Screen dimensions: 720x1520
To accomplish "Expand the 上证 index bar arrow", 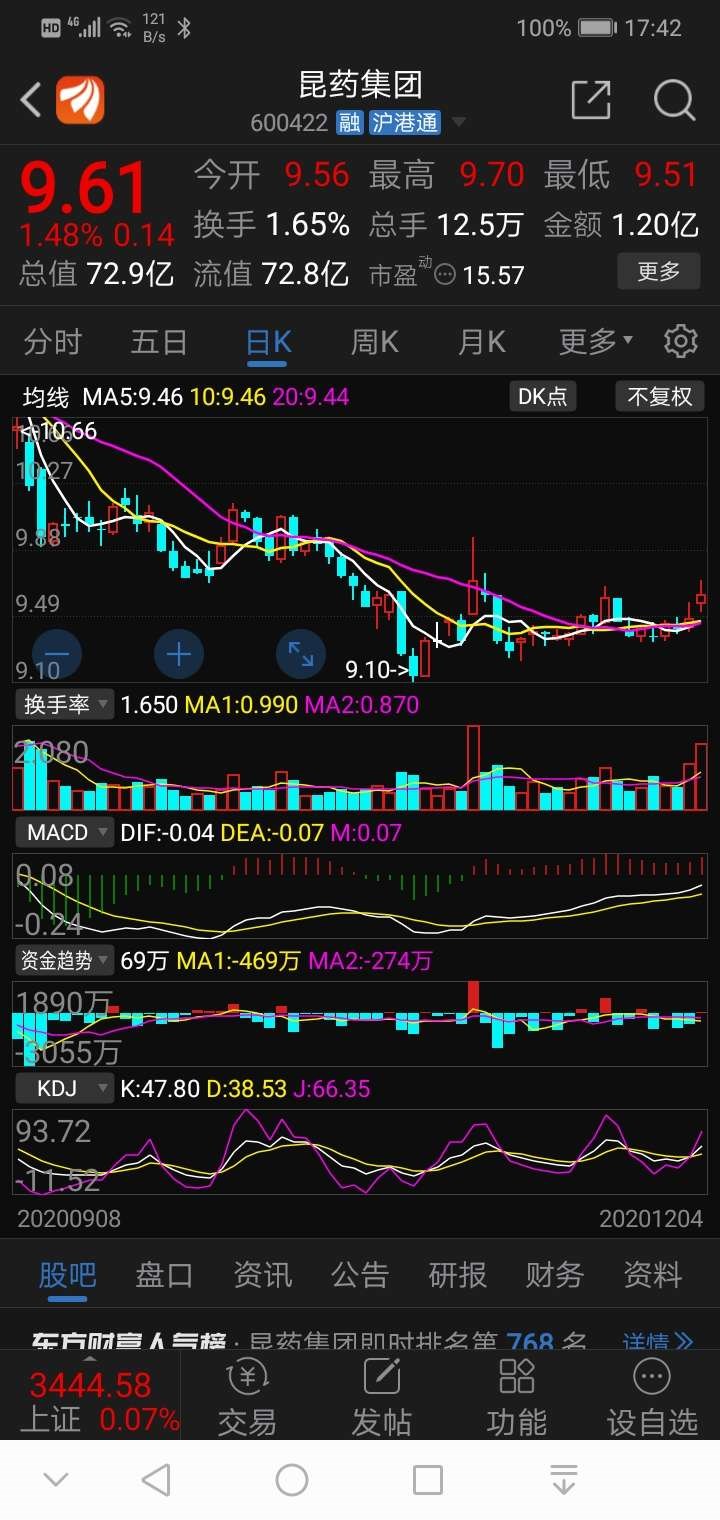I will pos(90,1358).
